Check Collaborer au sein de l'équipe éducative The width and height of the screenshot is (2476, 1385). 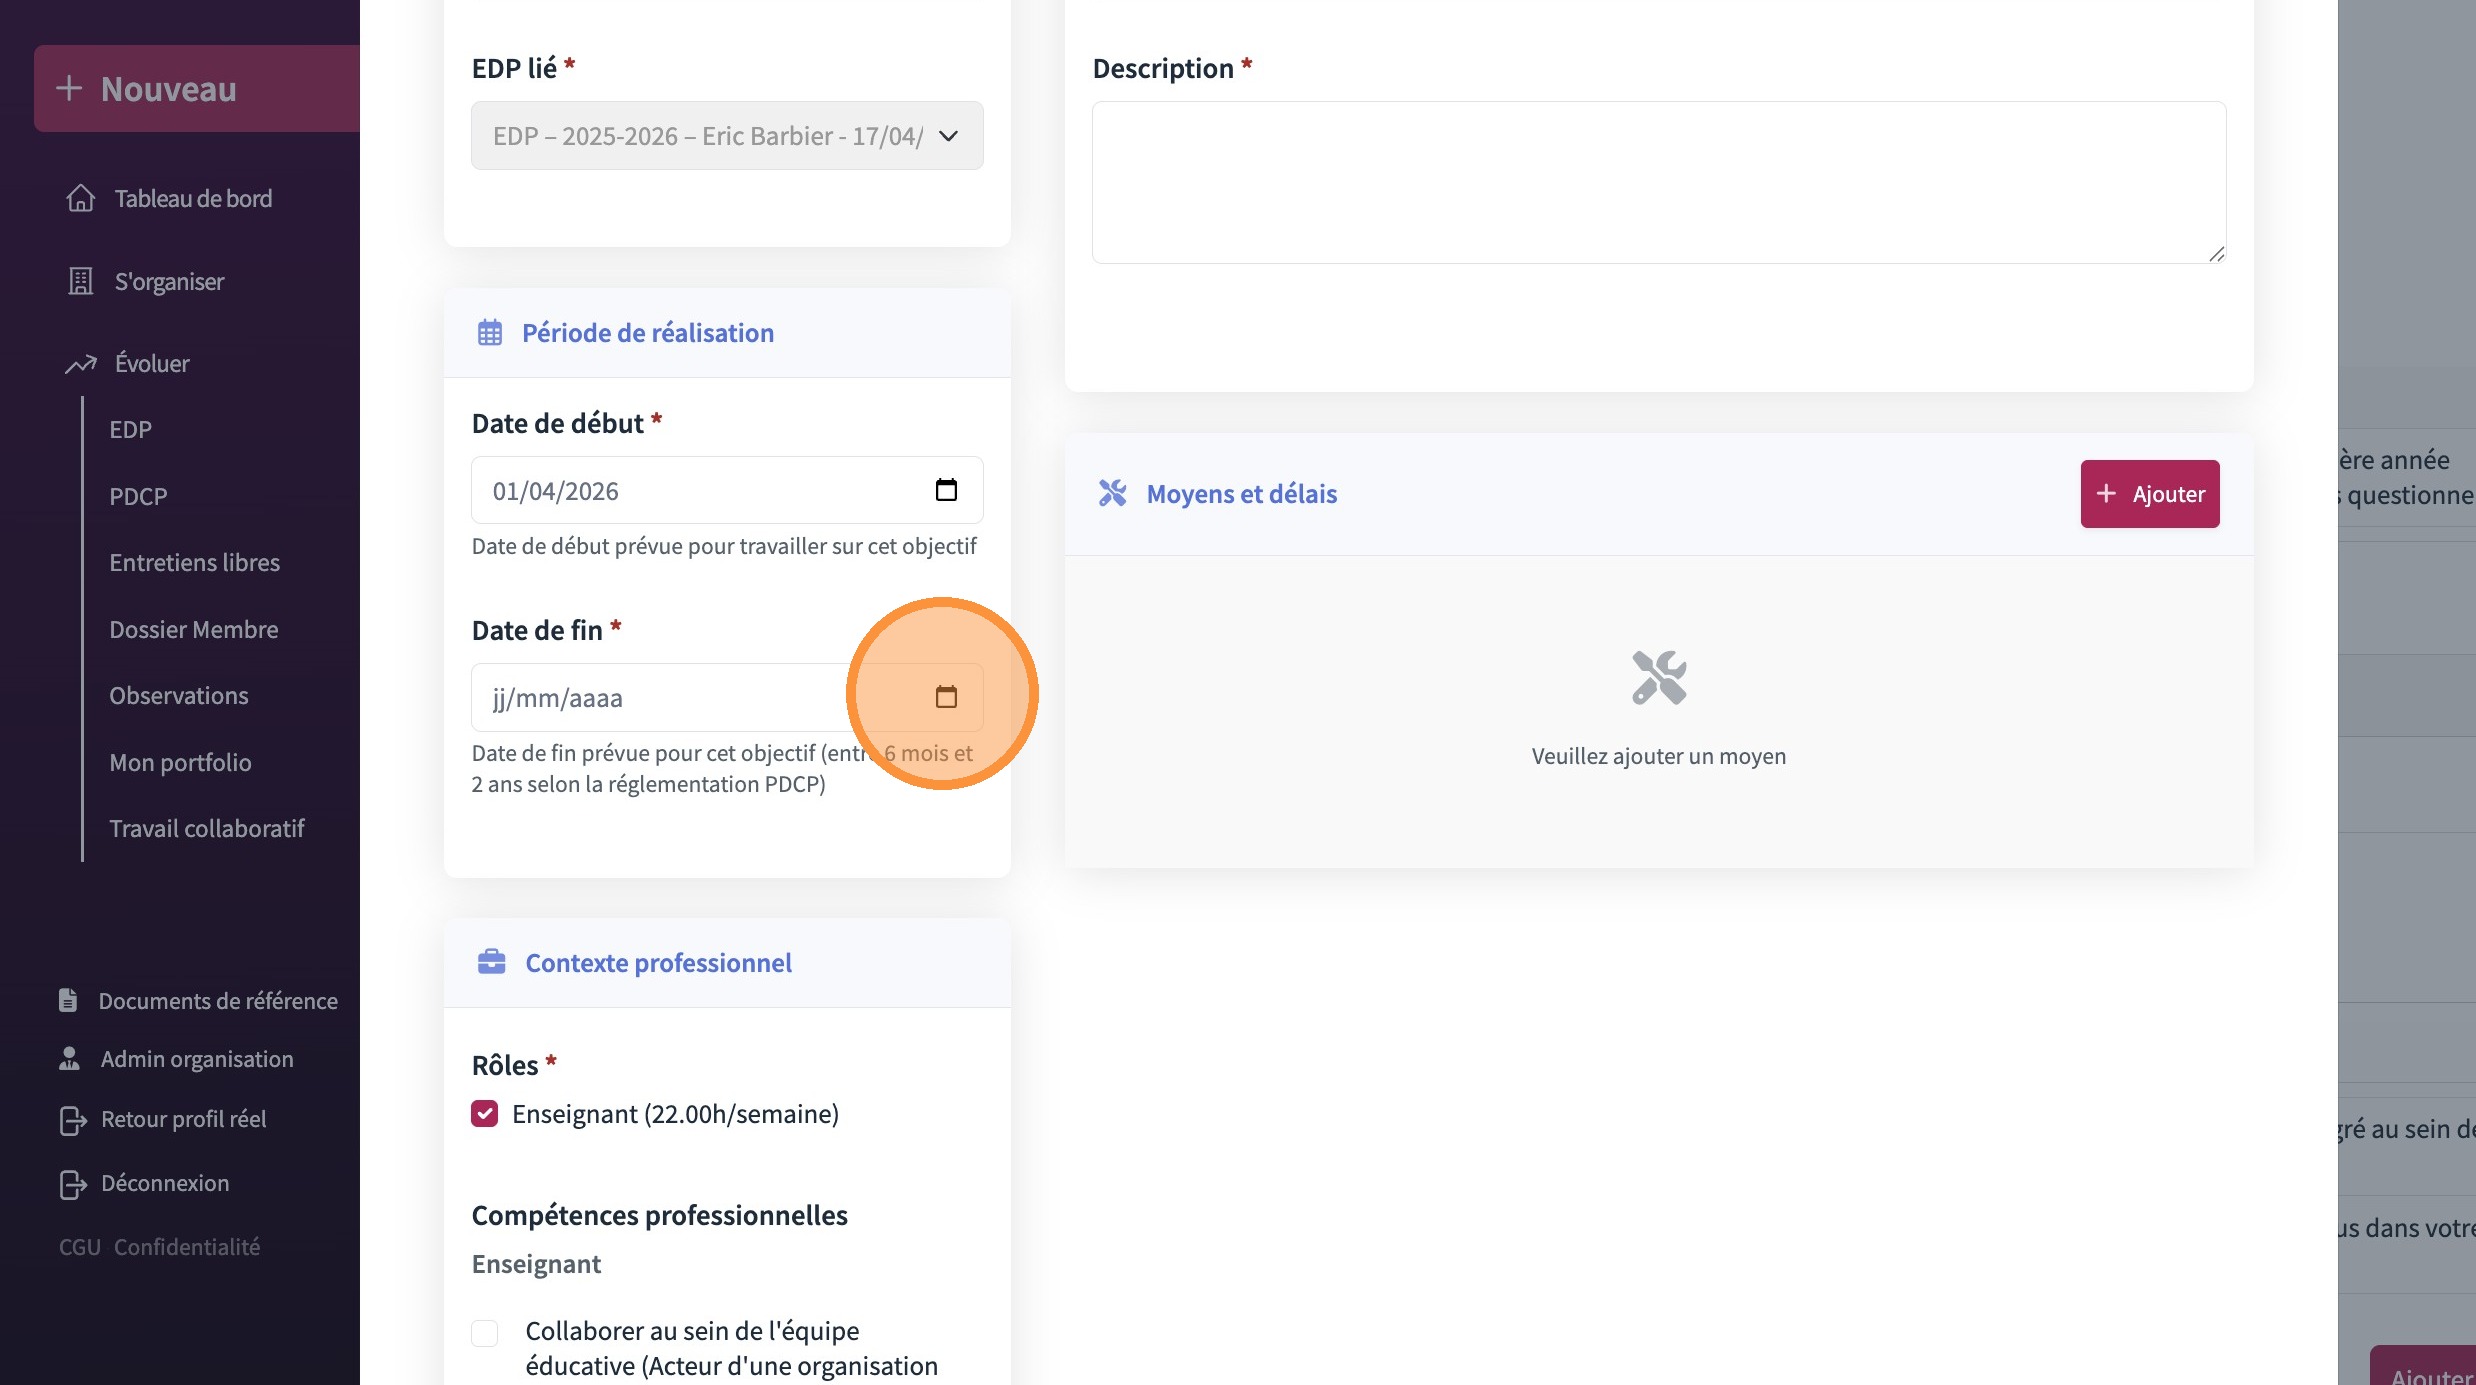(x=485, y=1333)
